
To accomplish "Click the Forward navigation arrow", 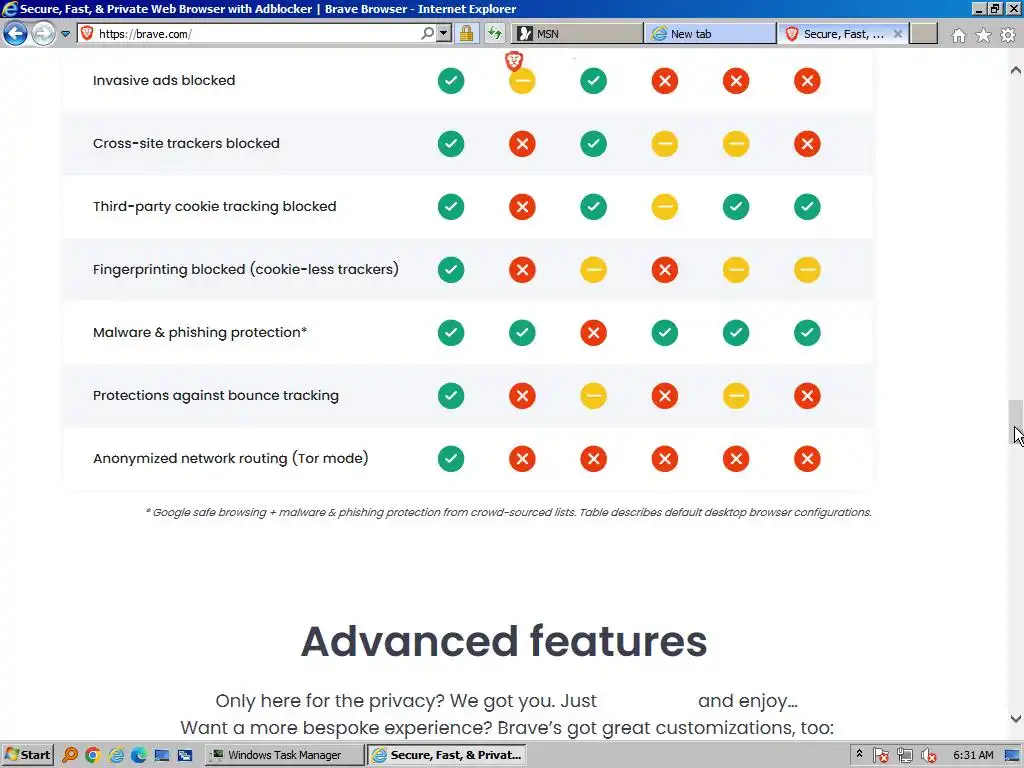I will 43,33.
